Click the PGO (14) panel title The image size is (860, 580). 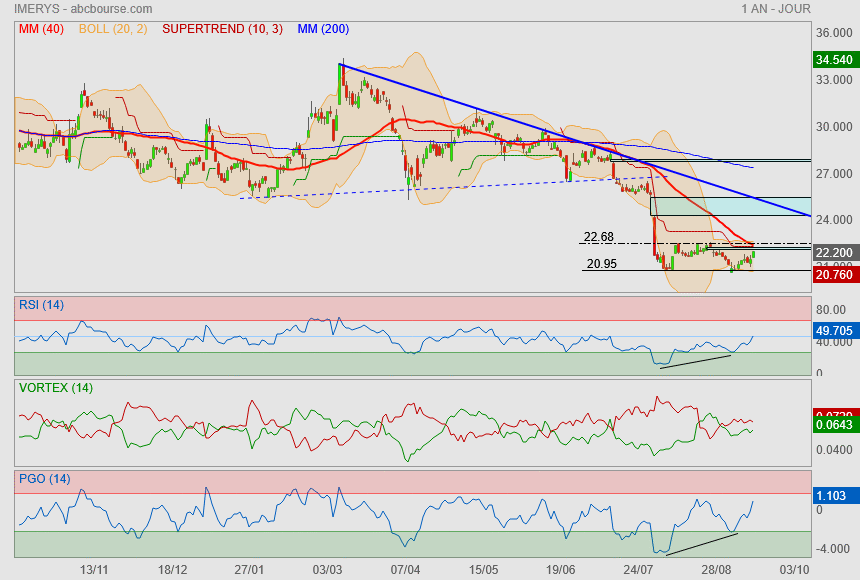point(44,478)
